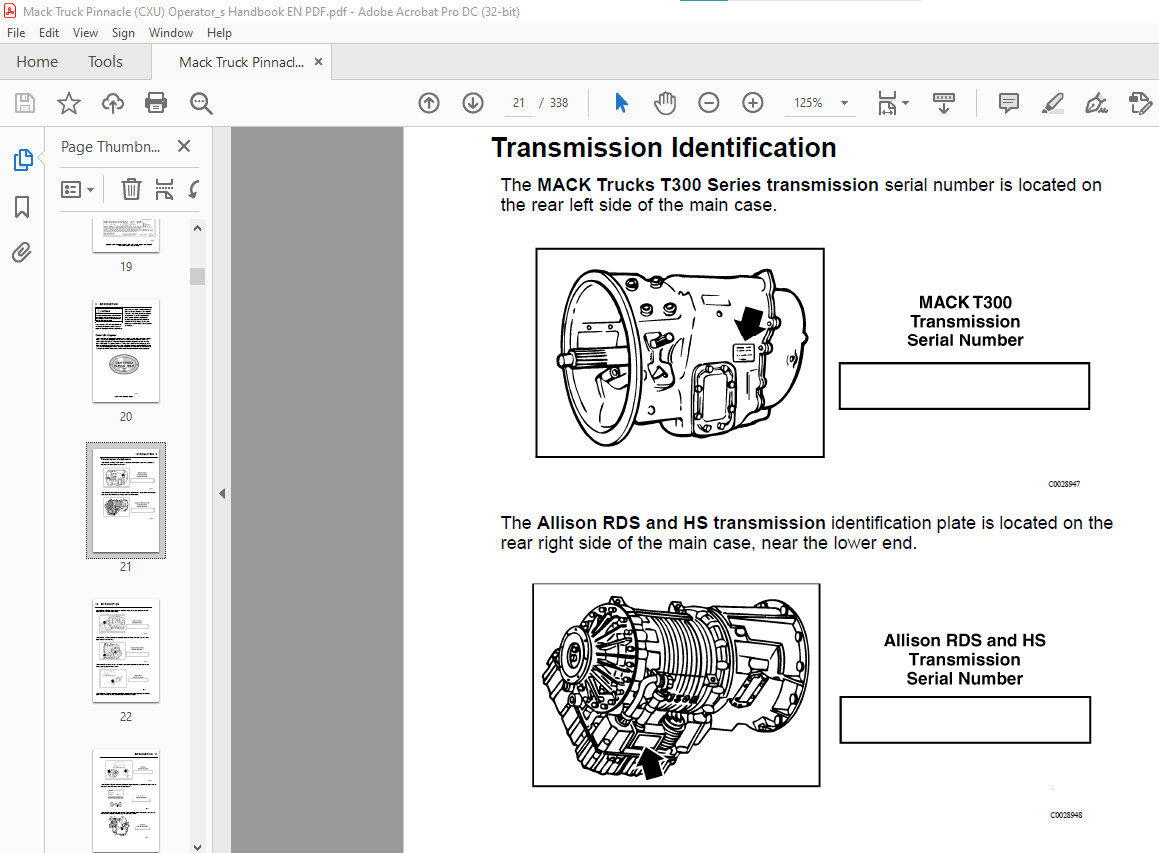The width and height of the screenshot is (1159, 853).
Task: Zoom in with plus circle icon
Action: 752,103
